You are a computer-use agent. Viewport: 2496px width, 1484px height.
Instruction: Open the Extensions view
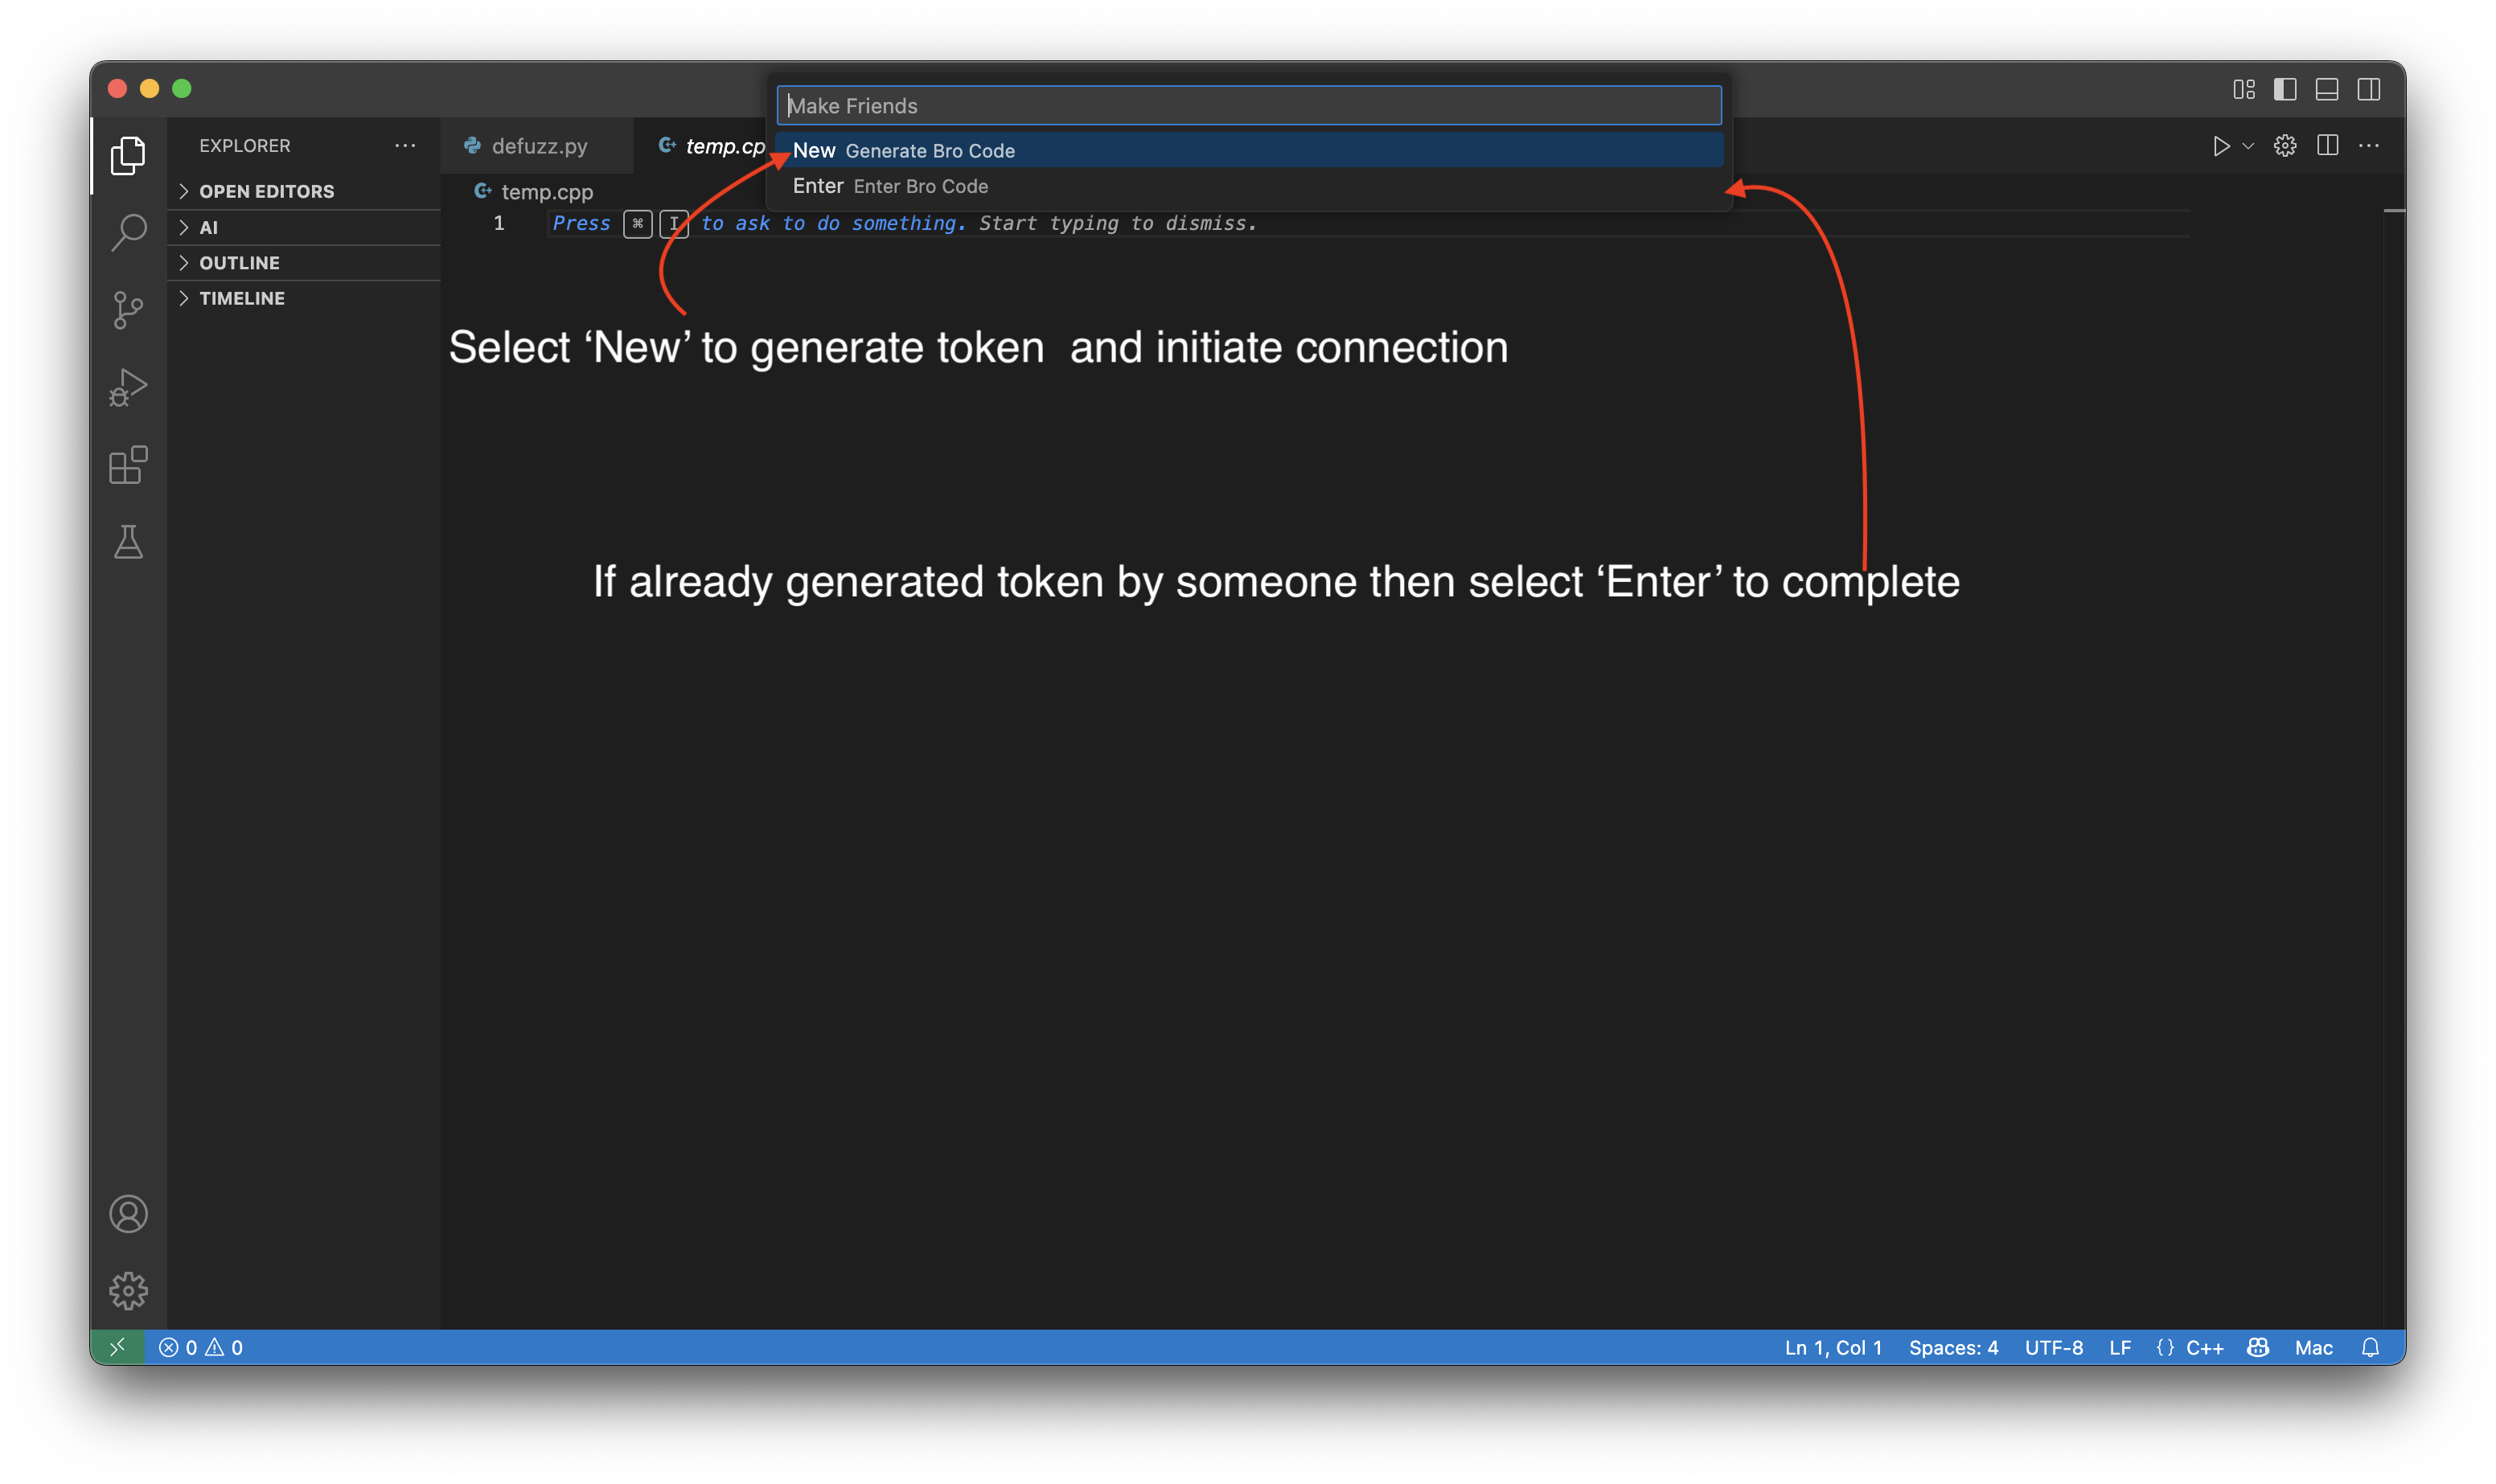click(x=128, y=465)
